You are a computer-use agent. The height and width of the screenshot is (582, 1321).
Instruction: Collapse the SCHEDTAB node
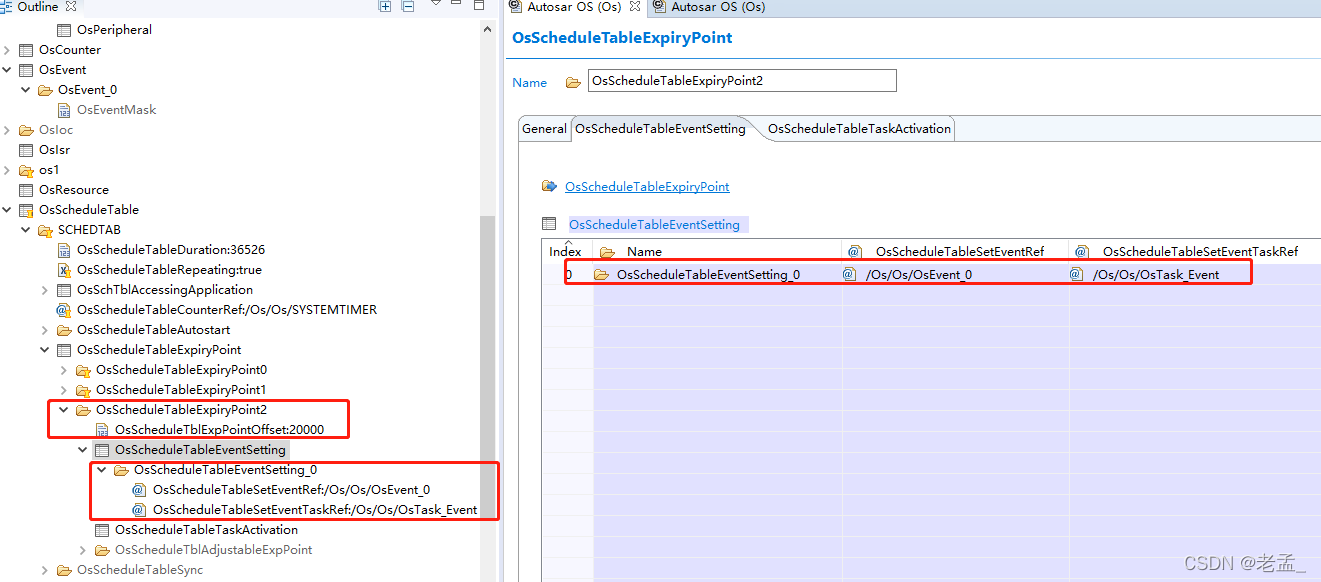click(x=27, y=230)
